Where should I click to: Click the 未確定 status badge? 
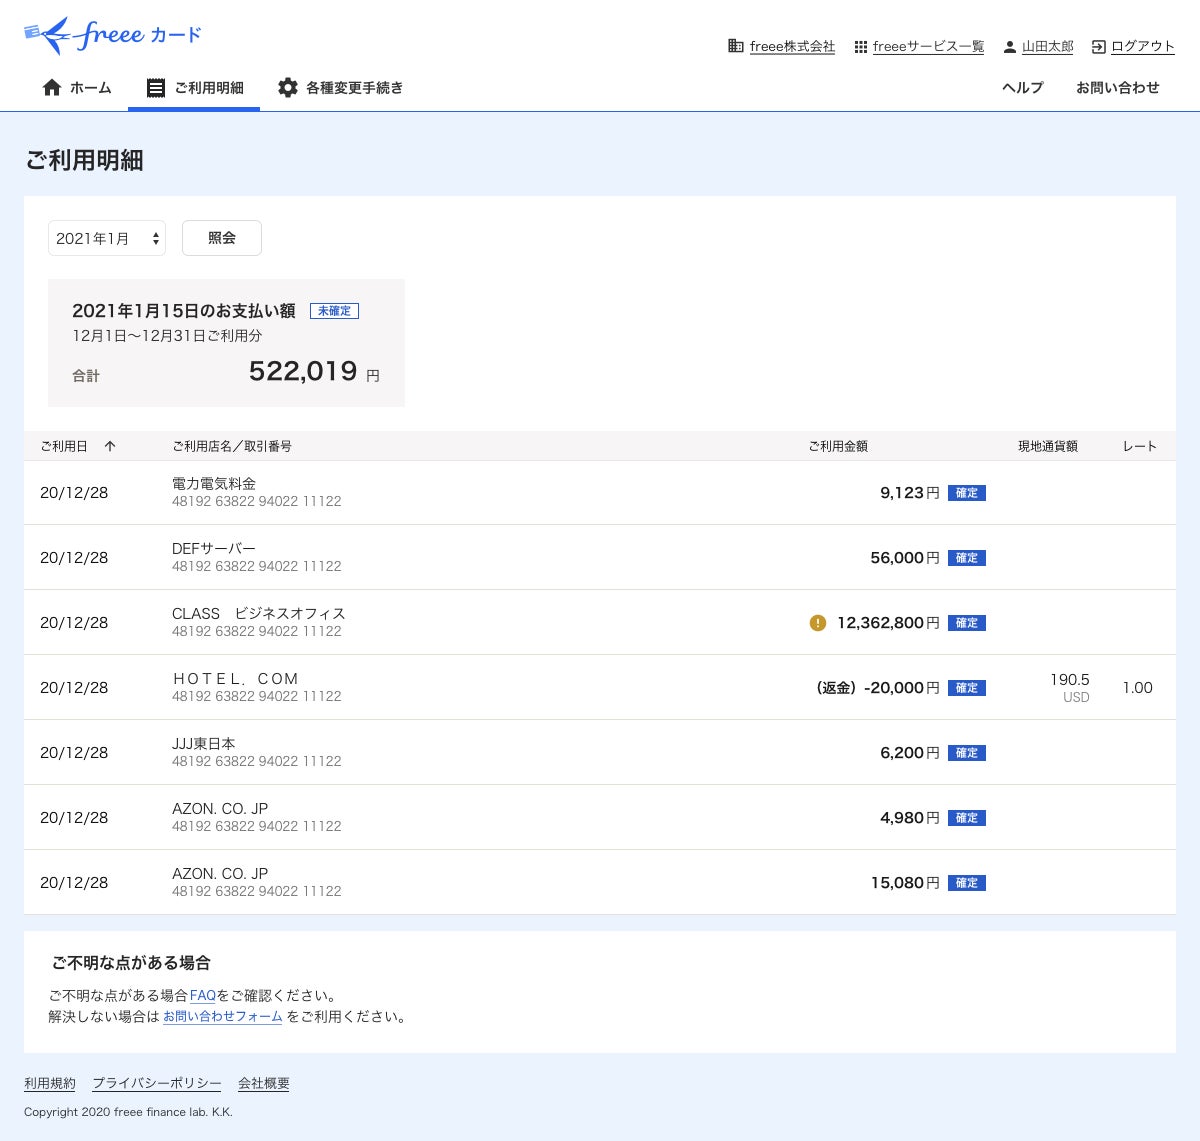[334, 311]
